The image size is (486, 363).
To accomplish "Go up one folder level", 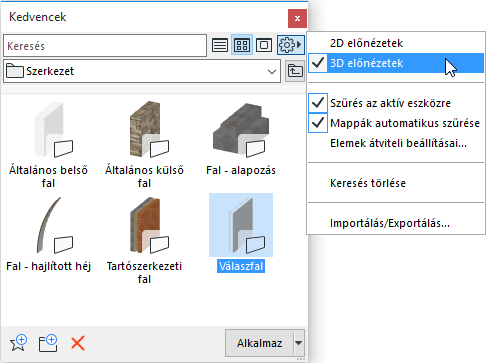I will coord(295,71).
